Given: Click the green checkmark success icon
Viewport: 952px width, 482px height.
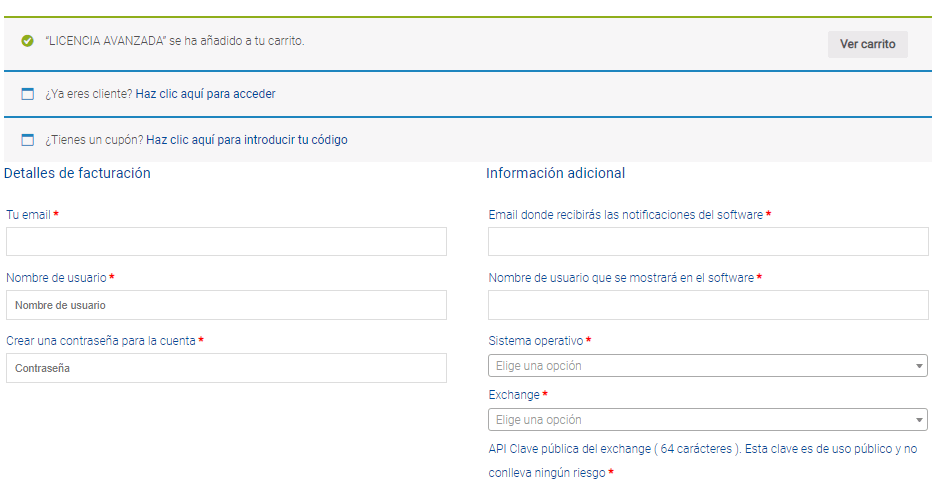Looking at the screenshot, I should 27,41.
